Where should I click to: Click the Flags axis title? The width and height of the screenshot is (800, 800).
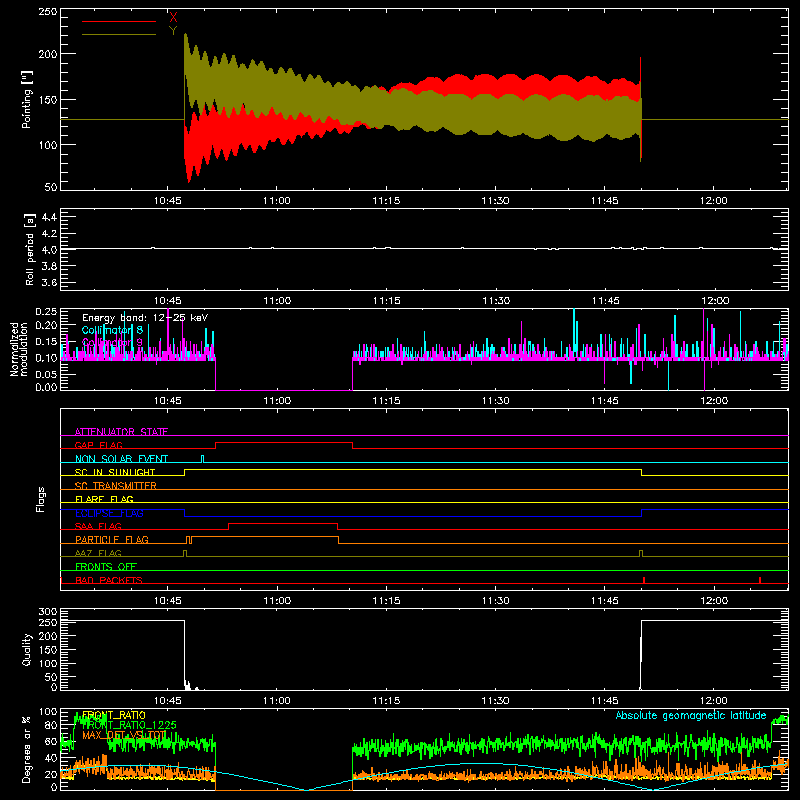tap(40, 499)
